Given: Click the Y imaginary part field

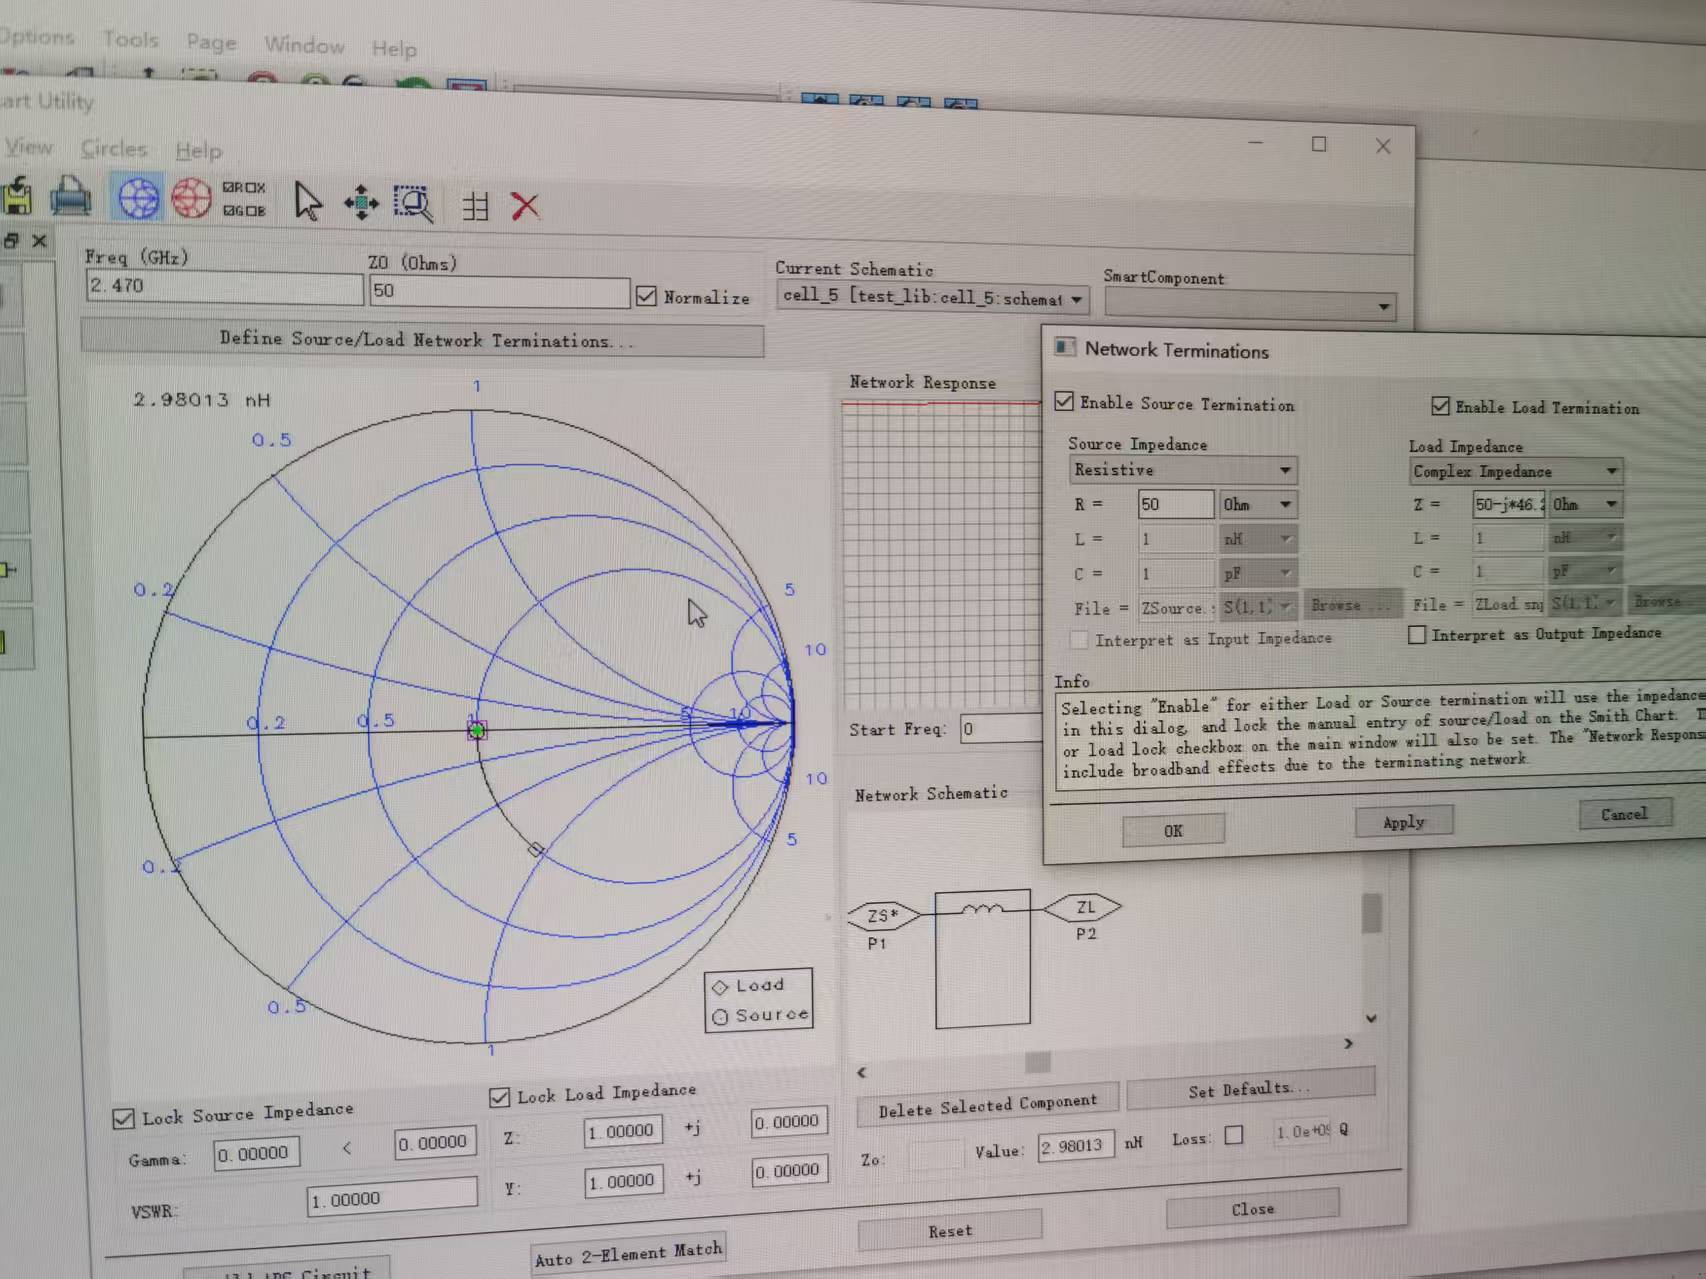Looking at the screenshot, I should coord(789,1171).
